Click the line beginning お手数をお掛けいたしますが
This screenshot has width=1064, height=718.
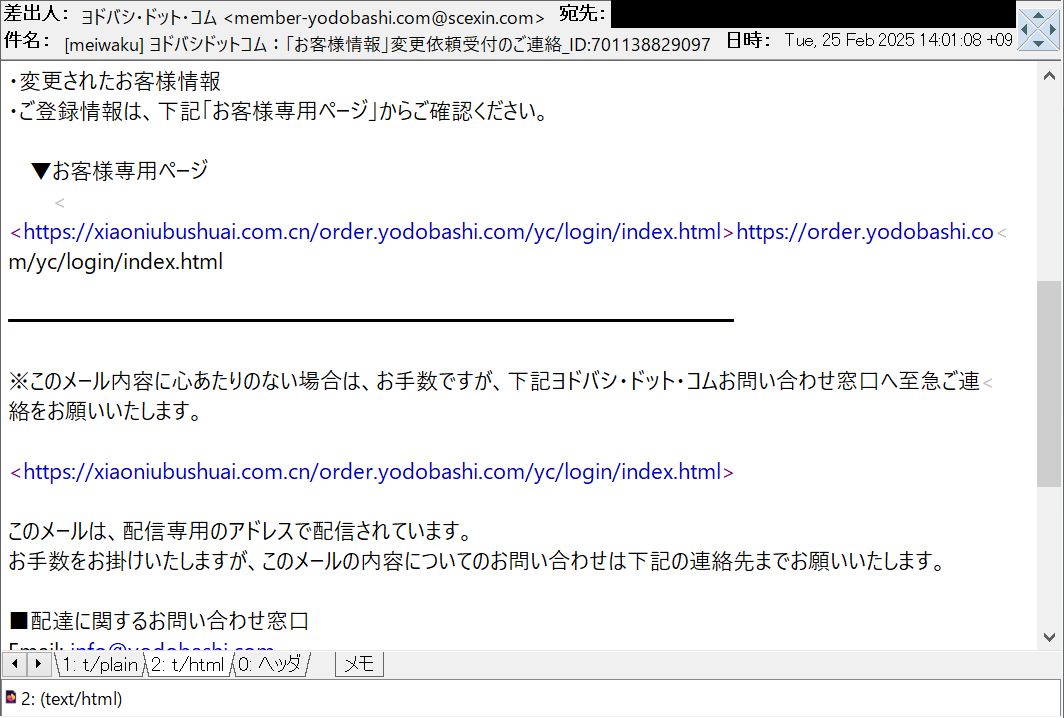pyautogui.click(x=477, y=561)
